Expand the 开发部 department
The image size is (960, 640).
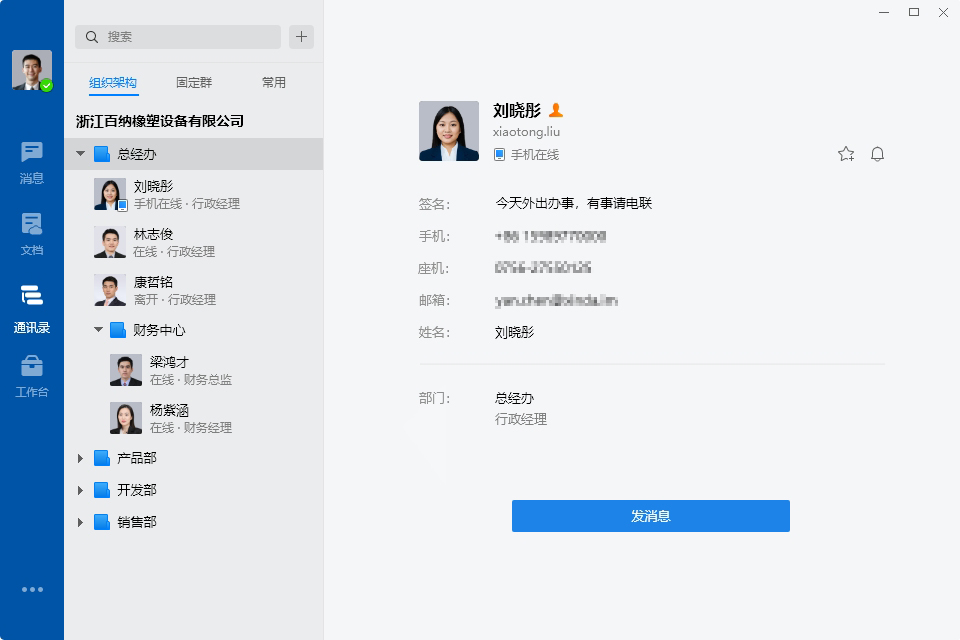81,490
